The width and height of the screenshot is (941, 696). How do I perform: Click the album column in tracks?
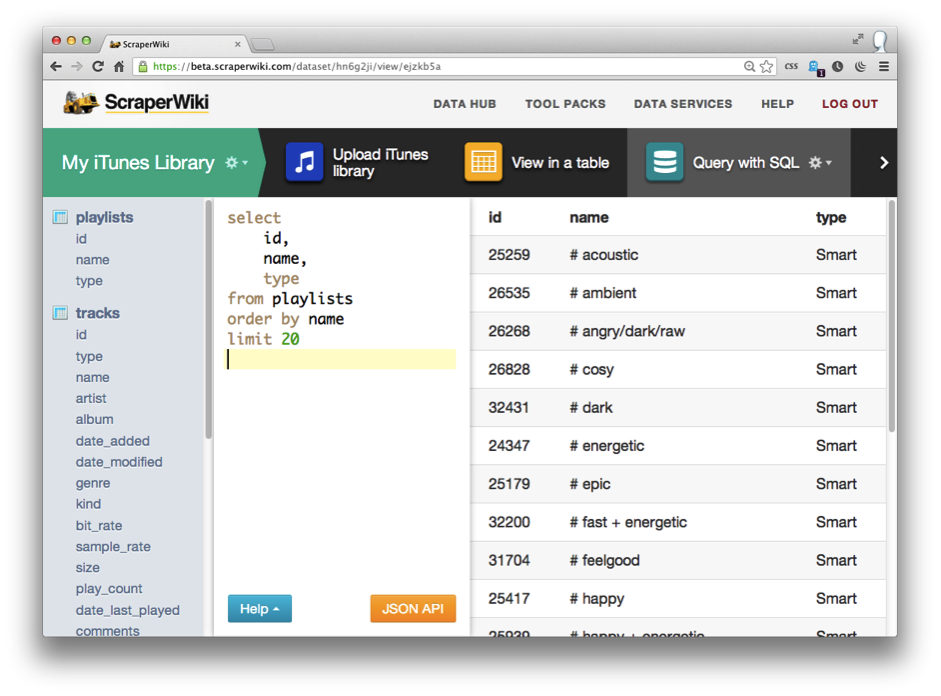click(x=94, y=419)
